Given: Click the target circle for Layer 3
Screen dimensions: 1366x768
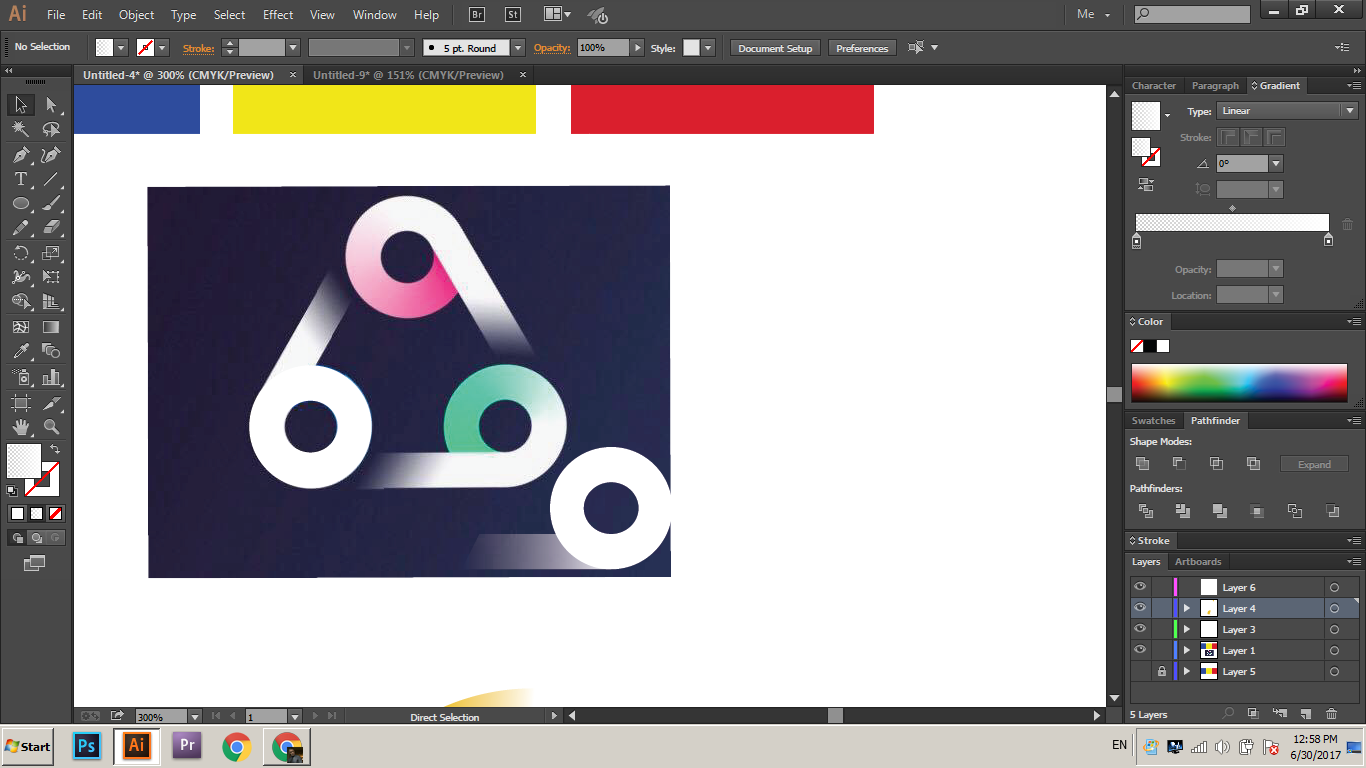Looking at the screenshot, I should coord(1334,629).
